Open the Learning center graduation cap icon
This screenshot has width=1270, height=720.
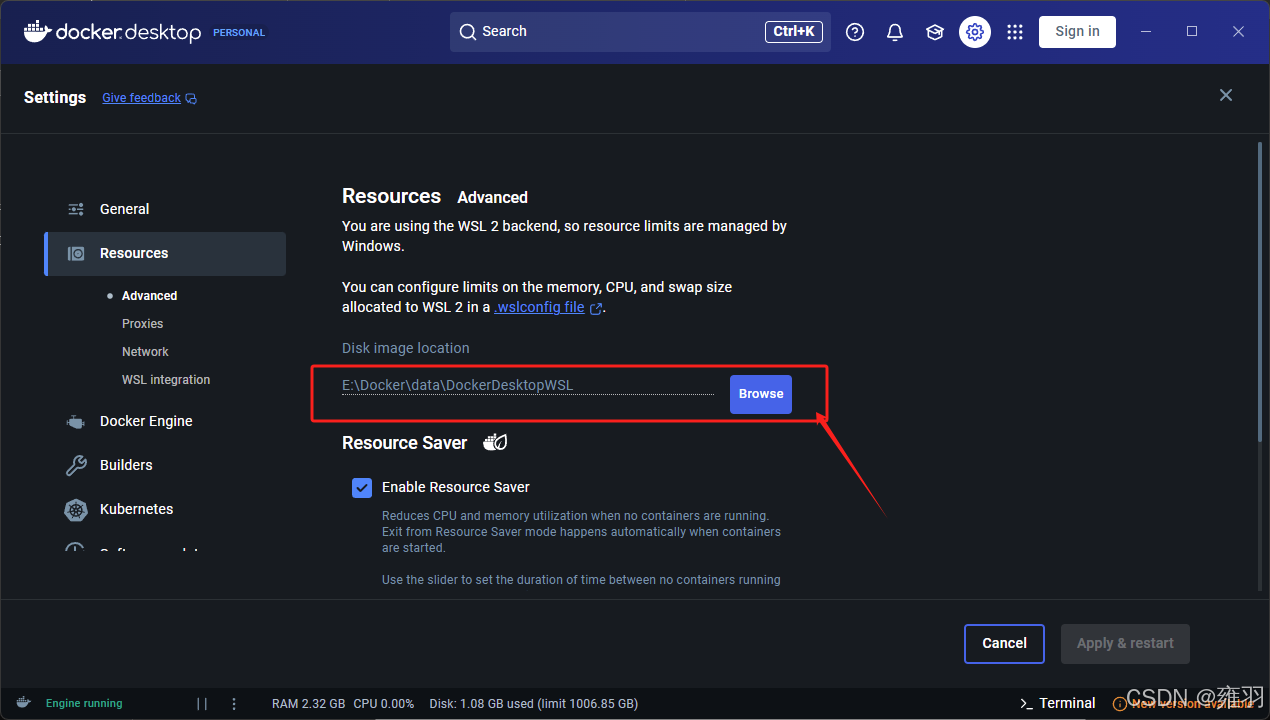(935, 32)
